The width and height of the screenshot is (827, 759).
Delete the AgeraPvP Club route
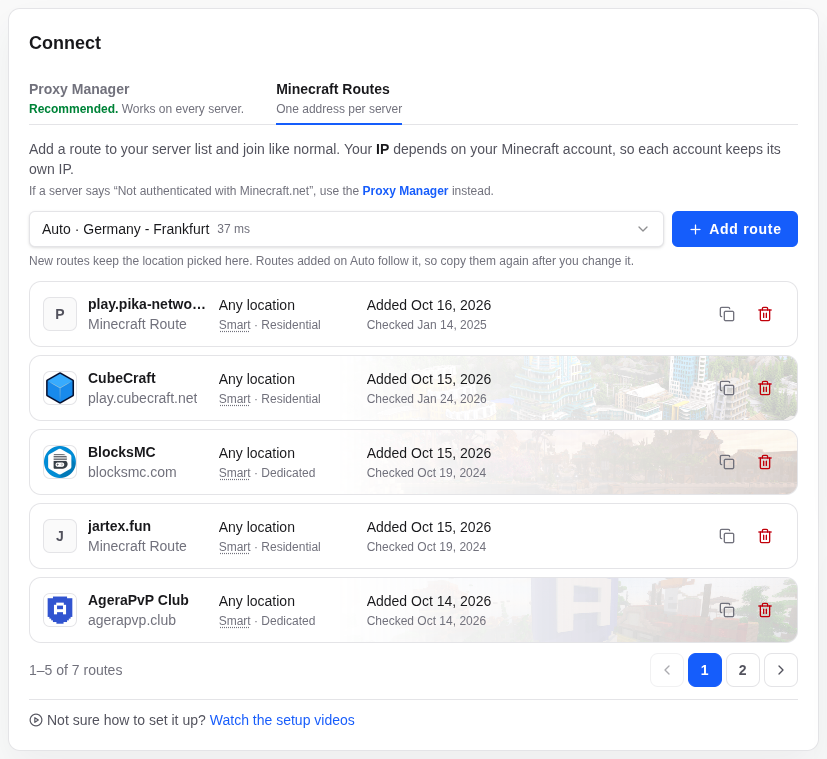765,610
